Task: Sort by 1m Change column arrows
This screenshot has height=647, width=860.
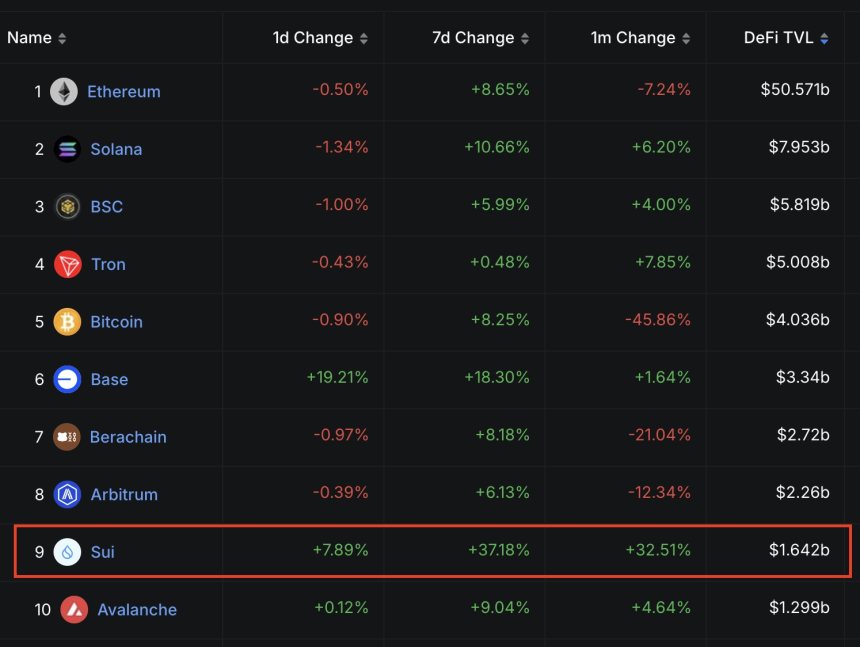Action: (x=686, y=39)
